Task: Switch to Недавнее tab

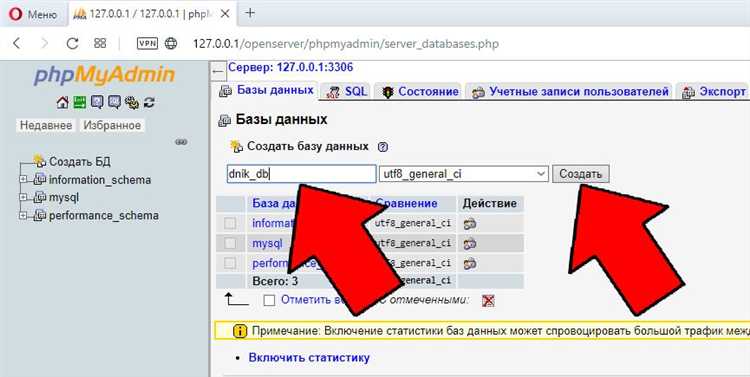Action: click(46, 125)
